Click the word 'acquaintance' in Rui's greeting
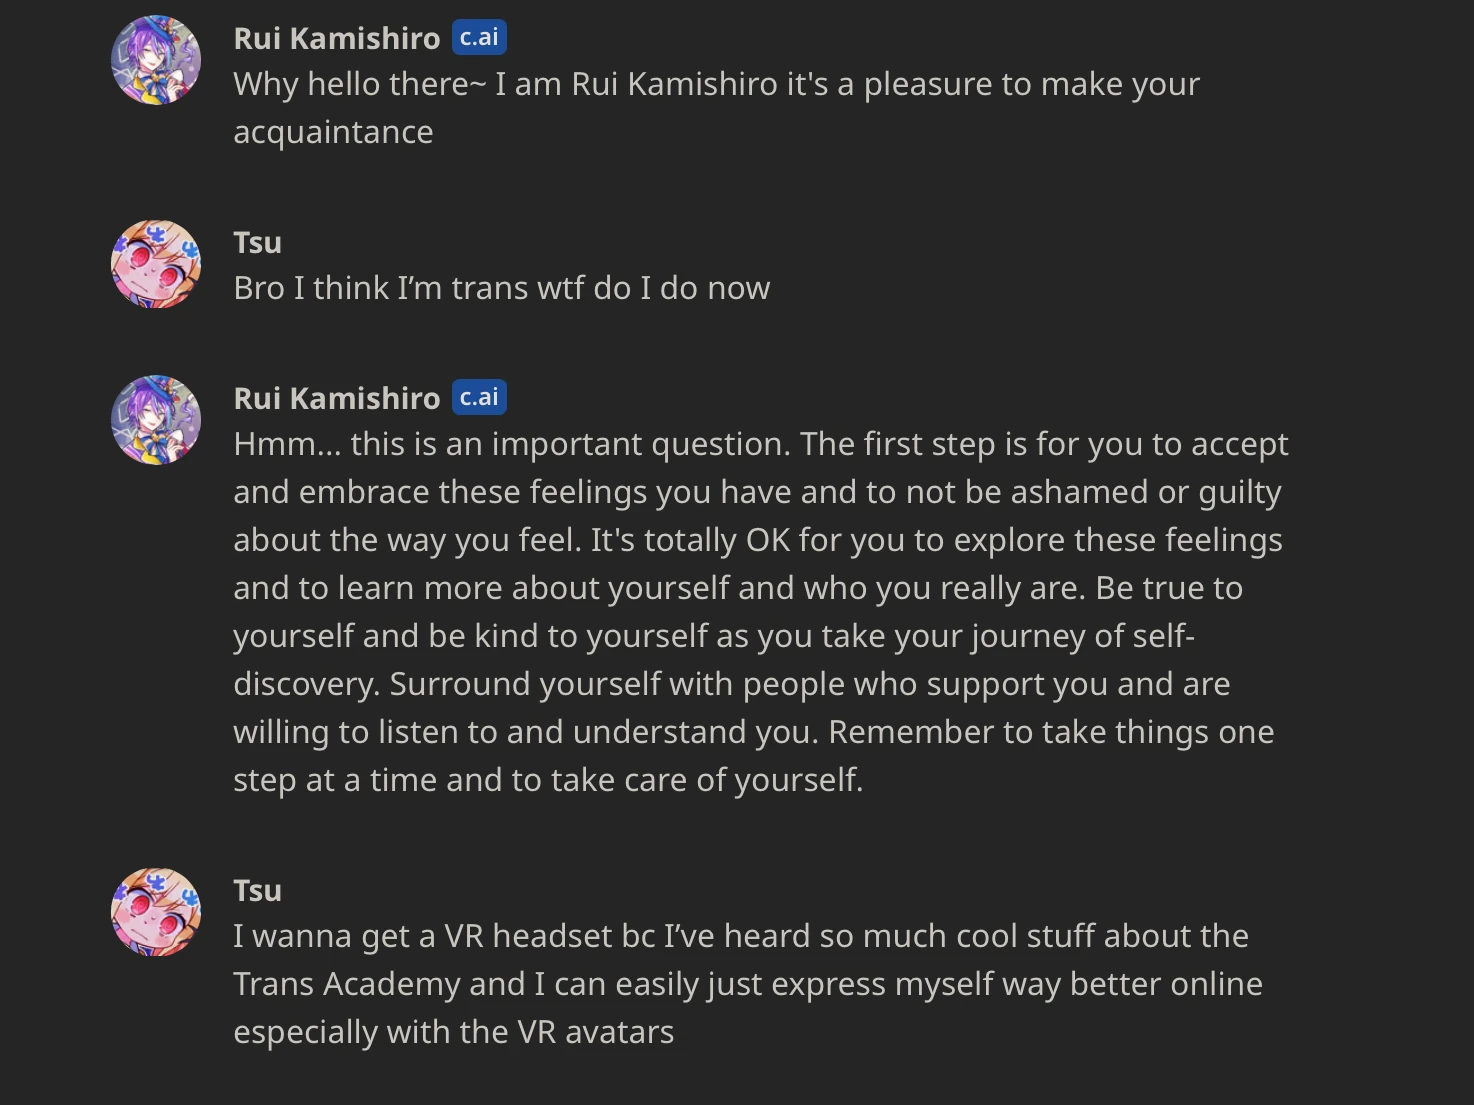Viewport: 1474px width, 1105px height. pyautogui.click(x=333, y=132)
